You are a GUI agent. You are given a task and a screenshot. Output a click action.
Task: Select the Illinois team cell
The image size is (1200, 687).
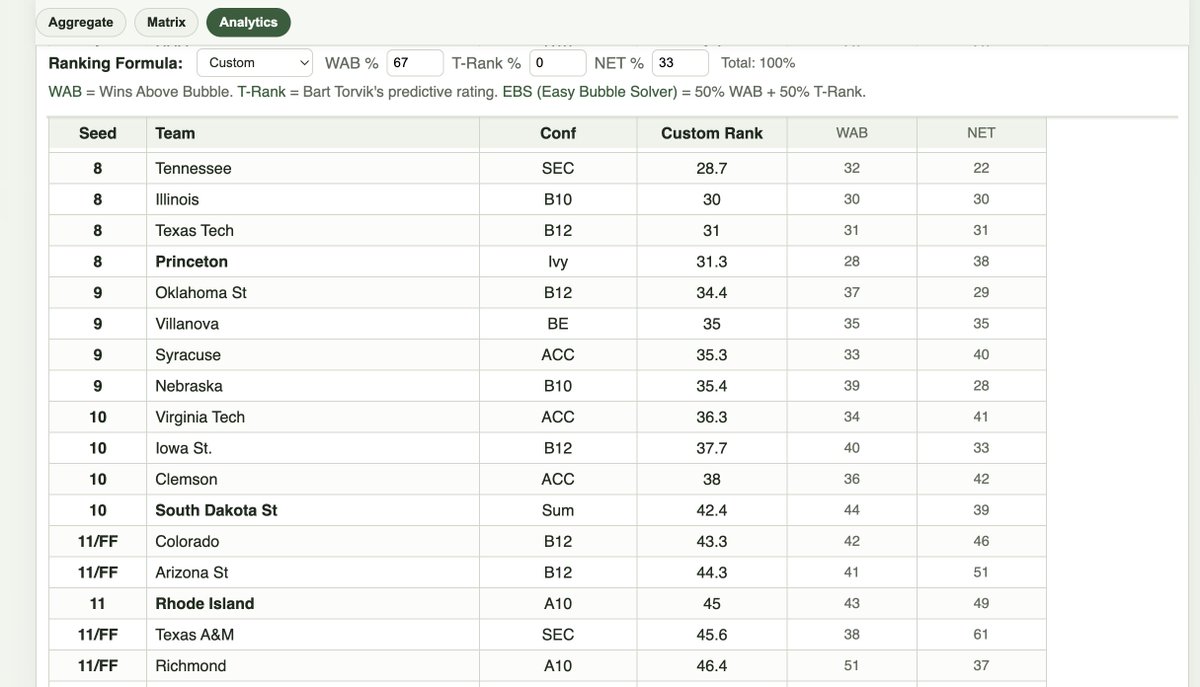[313, 199]
